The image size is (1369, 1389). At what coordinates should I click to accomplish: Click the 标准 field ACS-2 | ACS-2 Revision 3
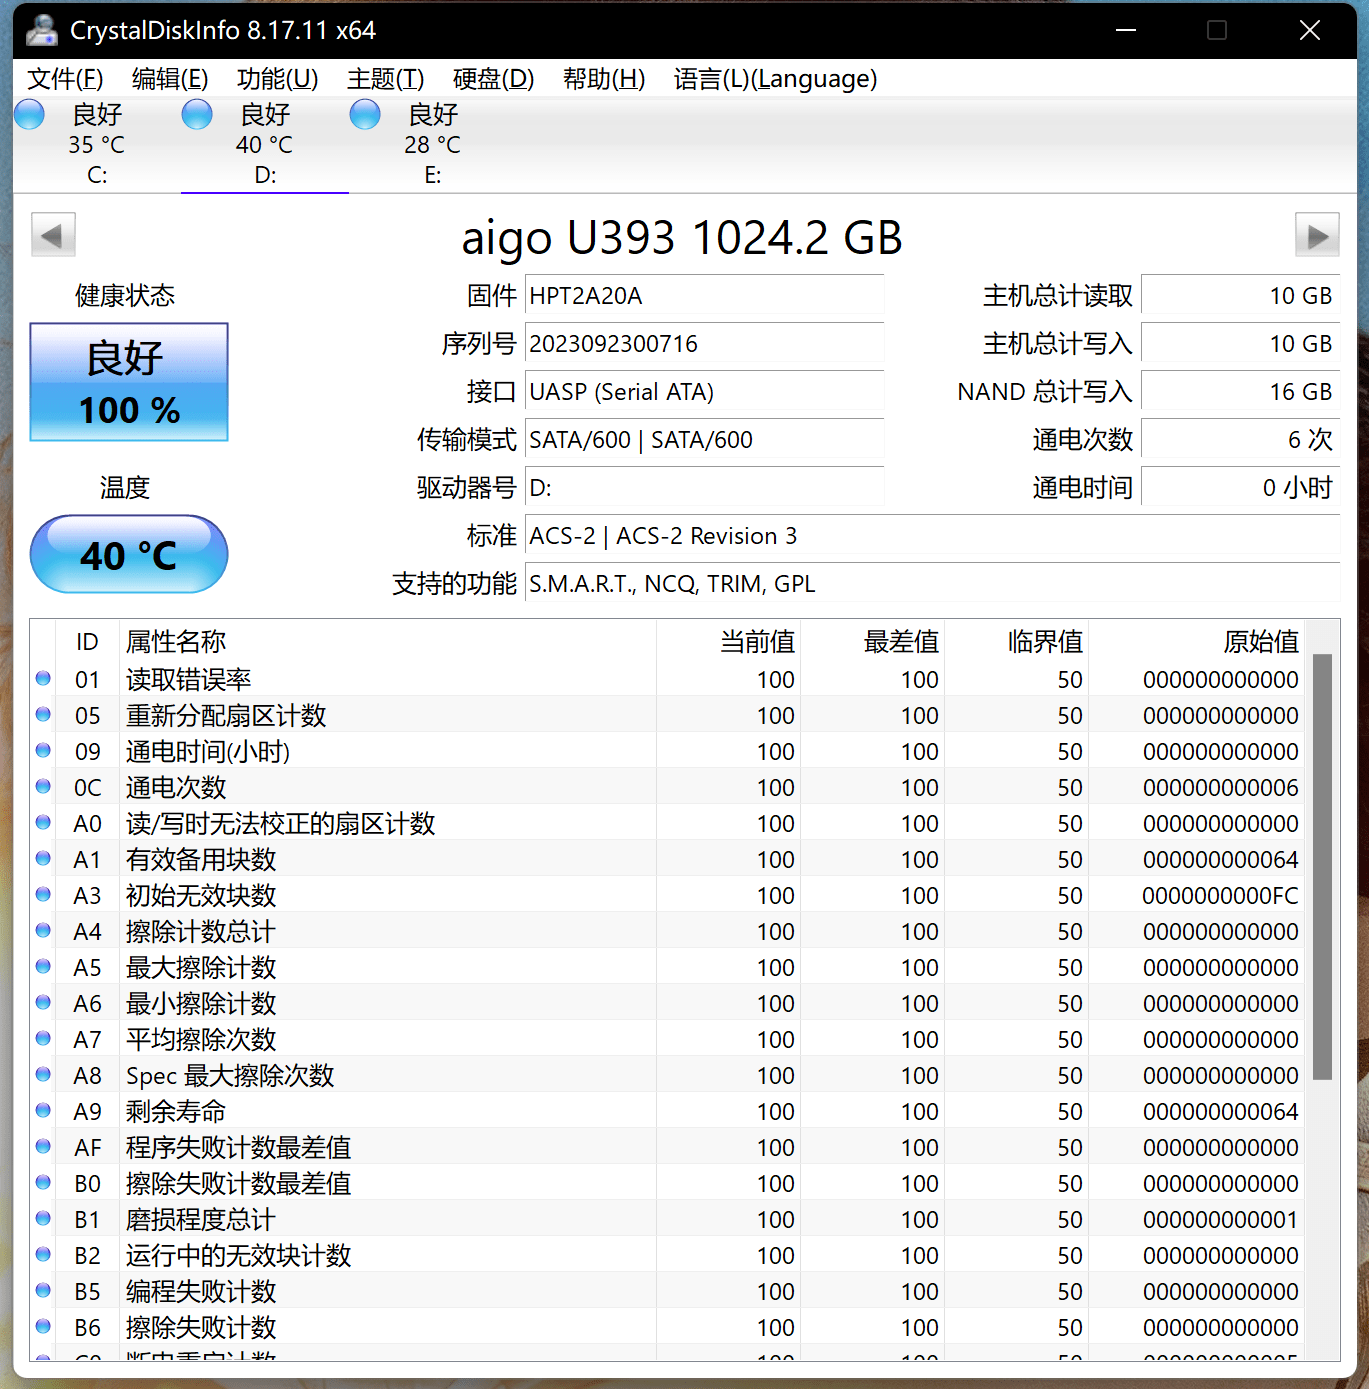coord(932,536)
